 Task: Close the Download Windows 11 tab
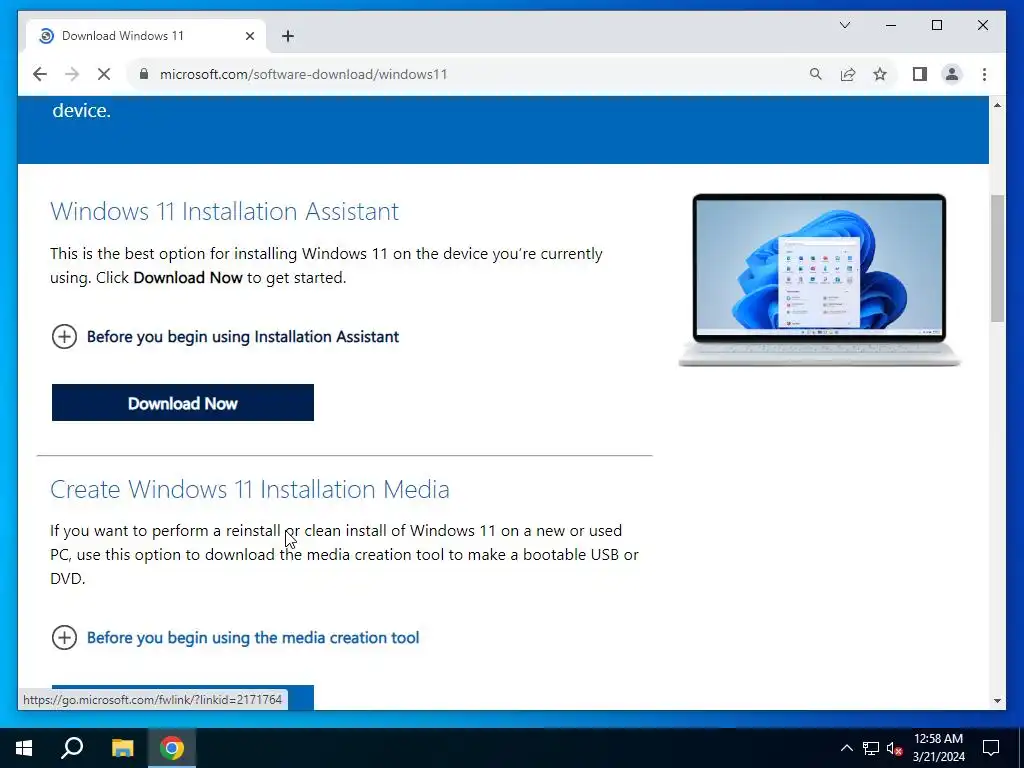point(249,36)
